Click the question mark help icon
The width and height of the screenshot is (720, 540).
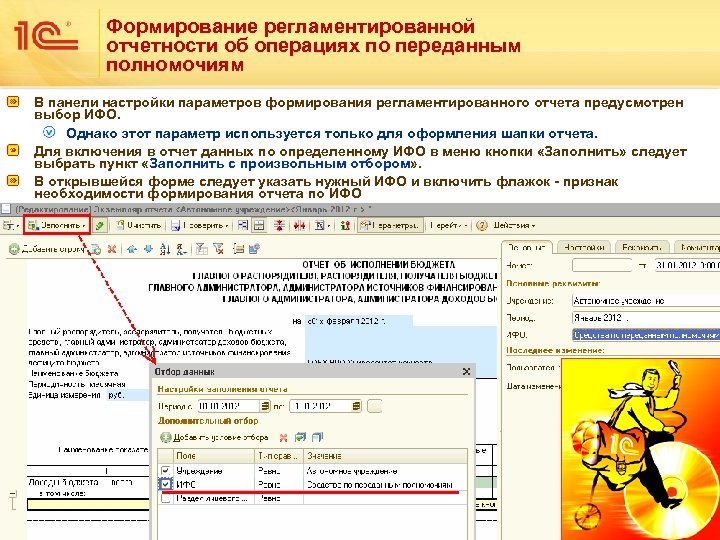[481, 225]
